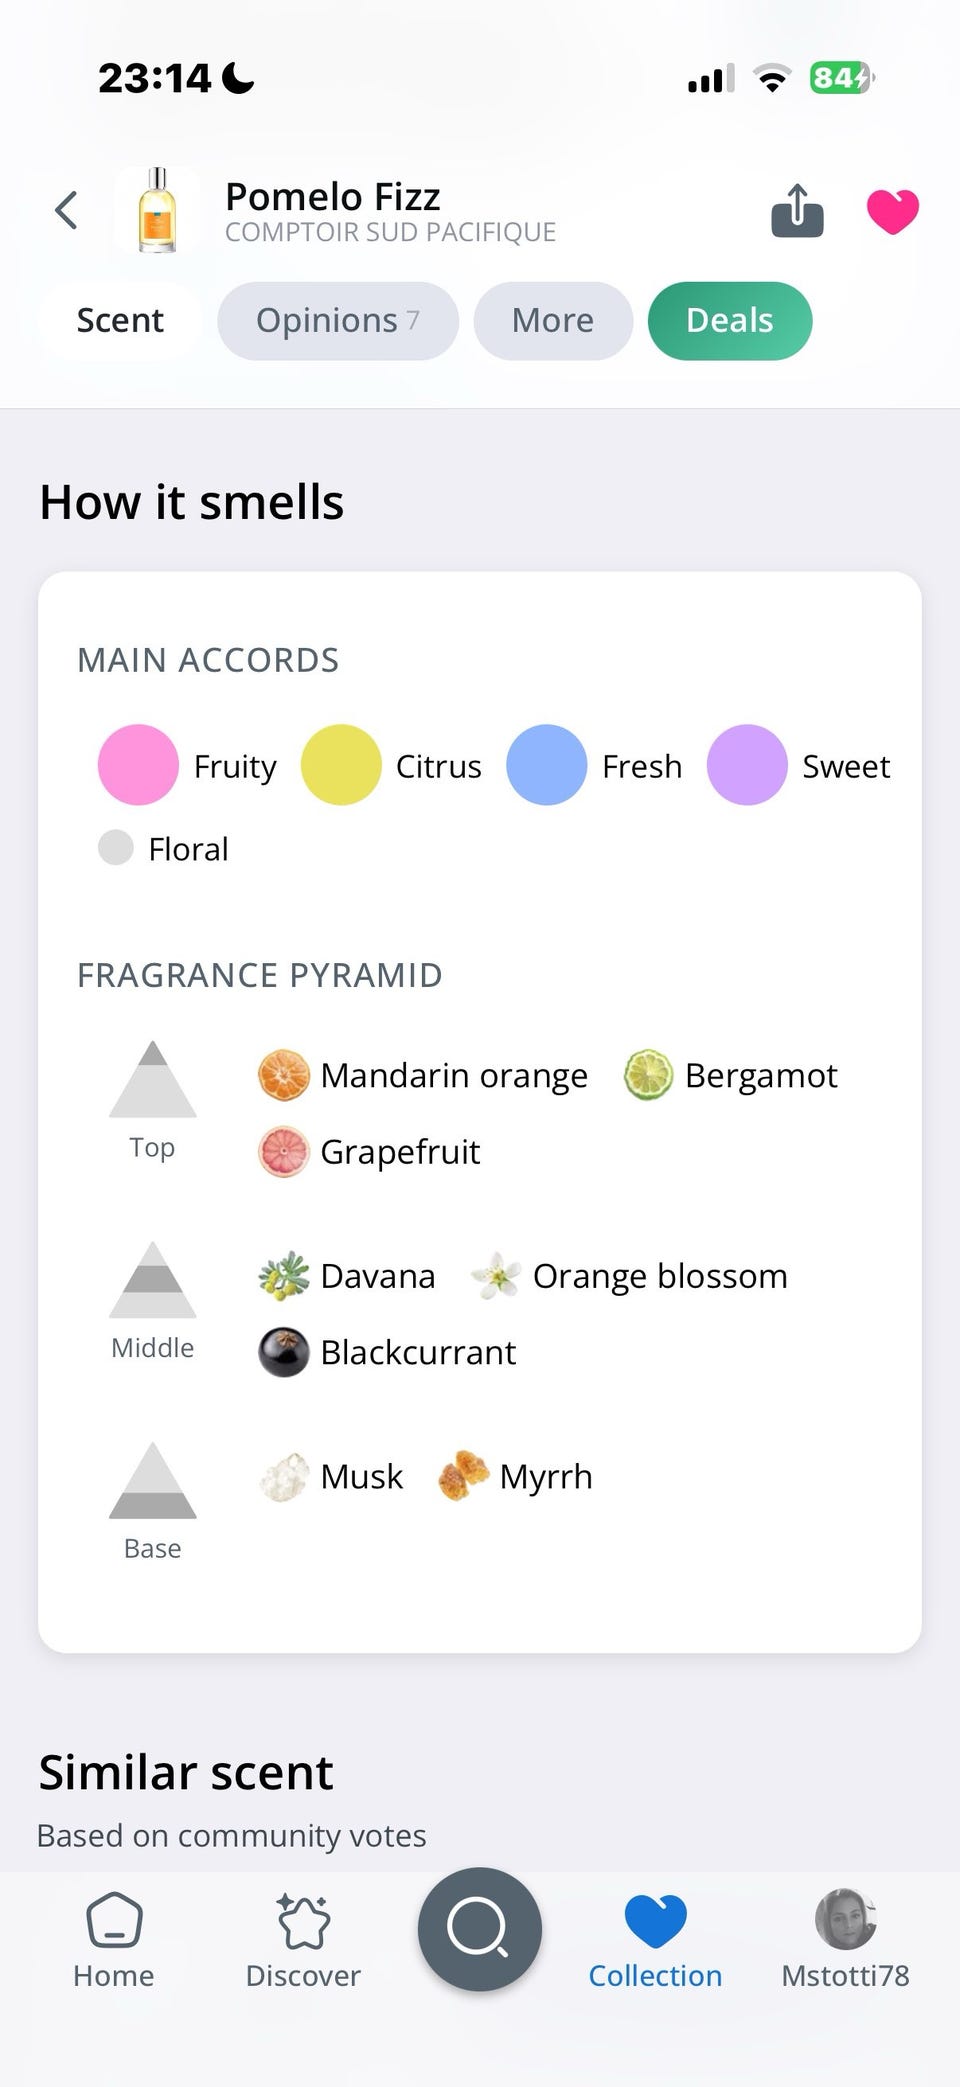Tap the Blackcurrant note icon
This screenshot has width=960, height=2087.
[284, 1352]
